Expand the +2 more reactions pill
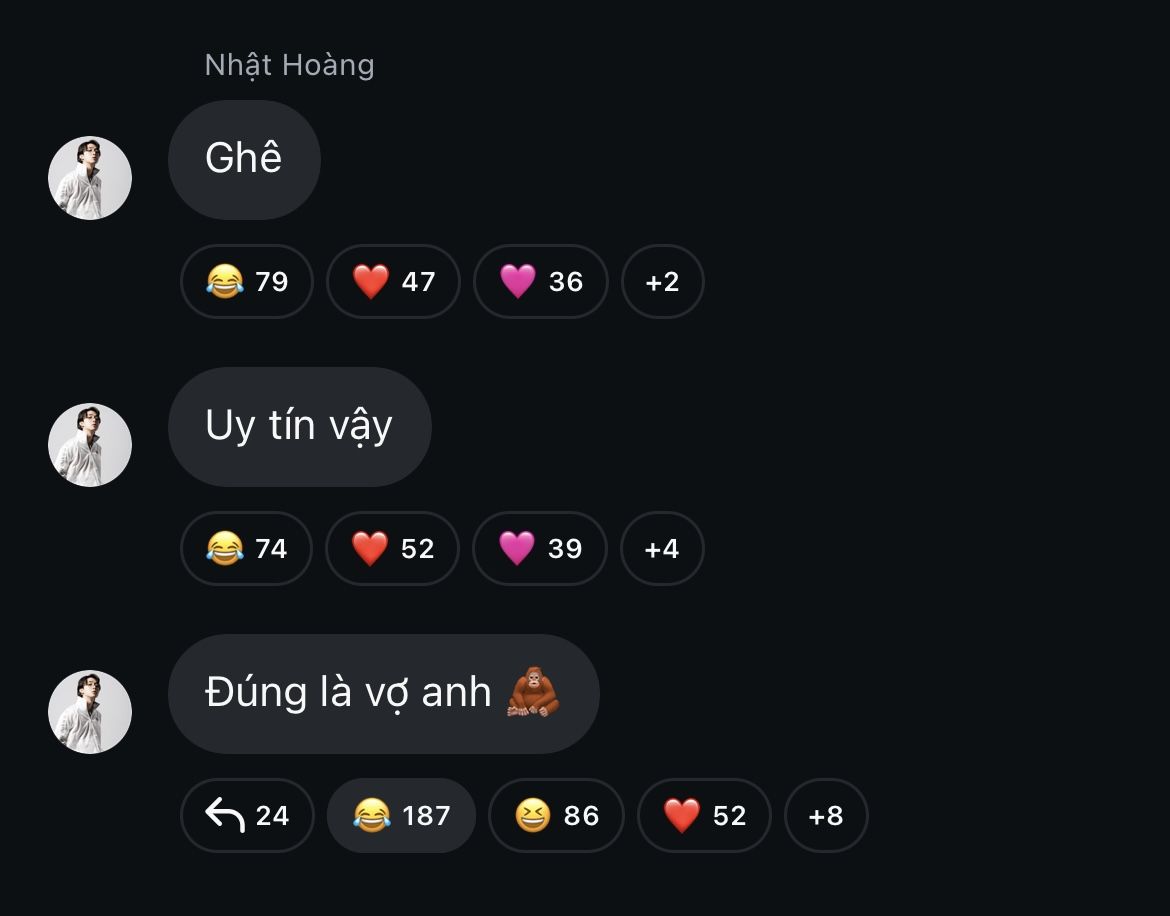The image size is (1170, 916). pos(663,281)
